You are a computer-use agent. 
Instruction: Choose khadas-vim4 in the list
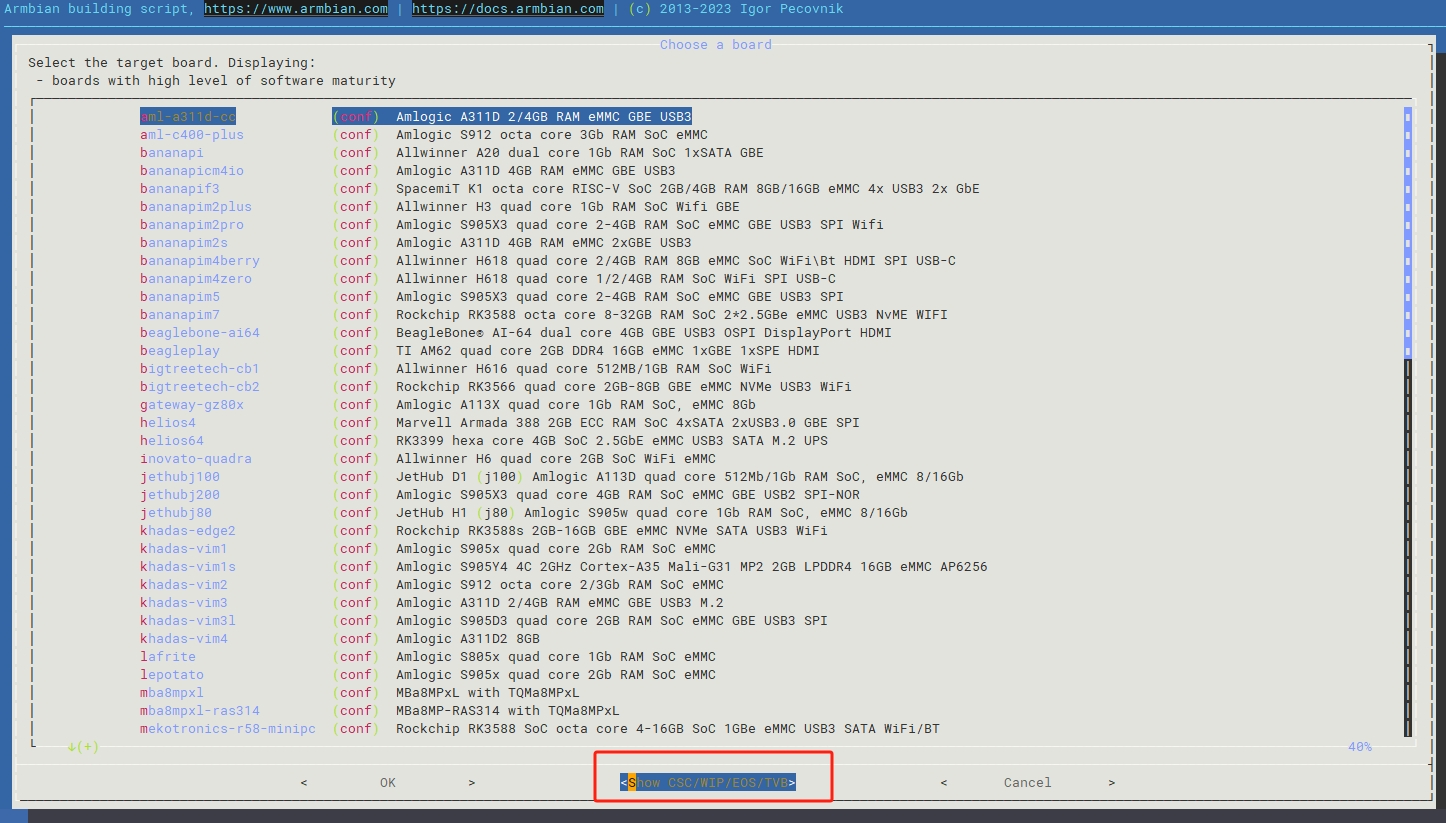tap(184, 639)
